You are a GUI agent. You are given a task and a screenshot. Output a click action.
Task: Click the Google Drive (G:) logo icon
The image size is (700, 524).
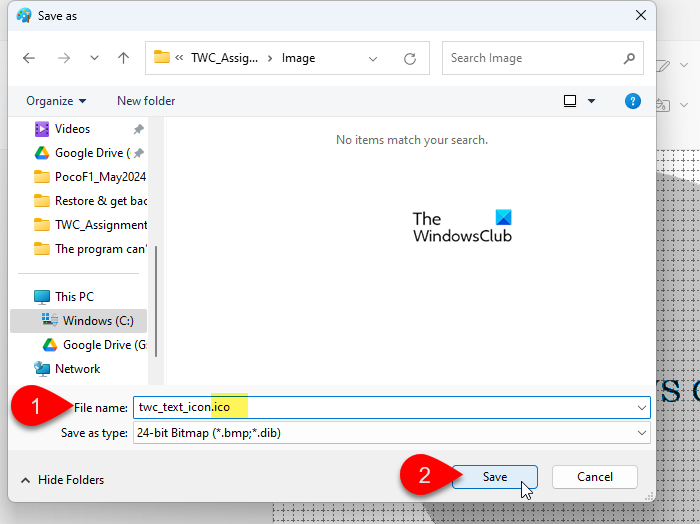(x=50, y=345)
